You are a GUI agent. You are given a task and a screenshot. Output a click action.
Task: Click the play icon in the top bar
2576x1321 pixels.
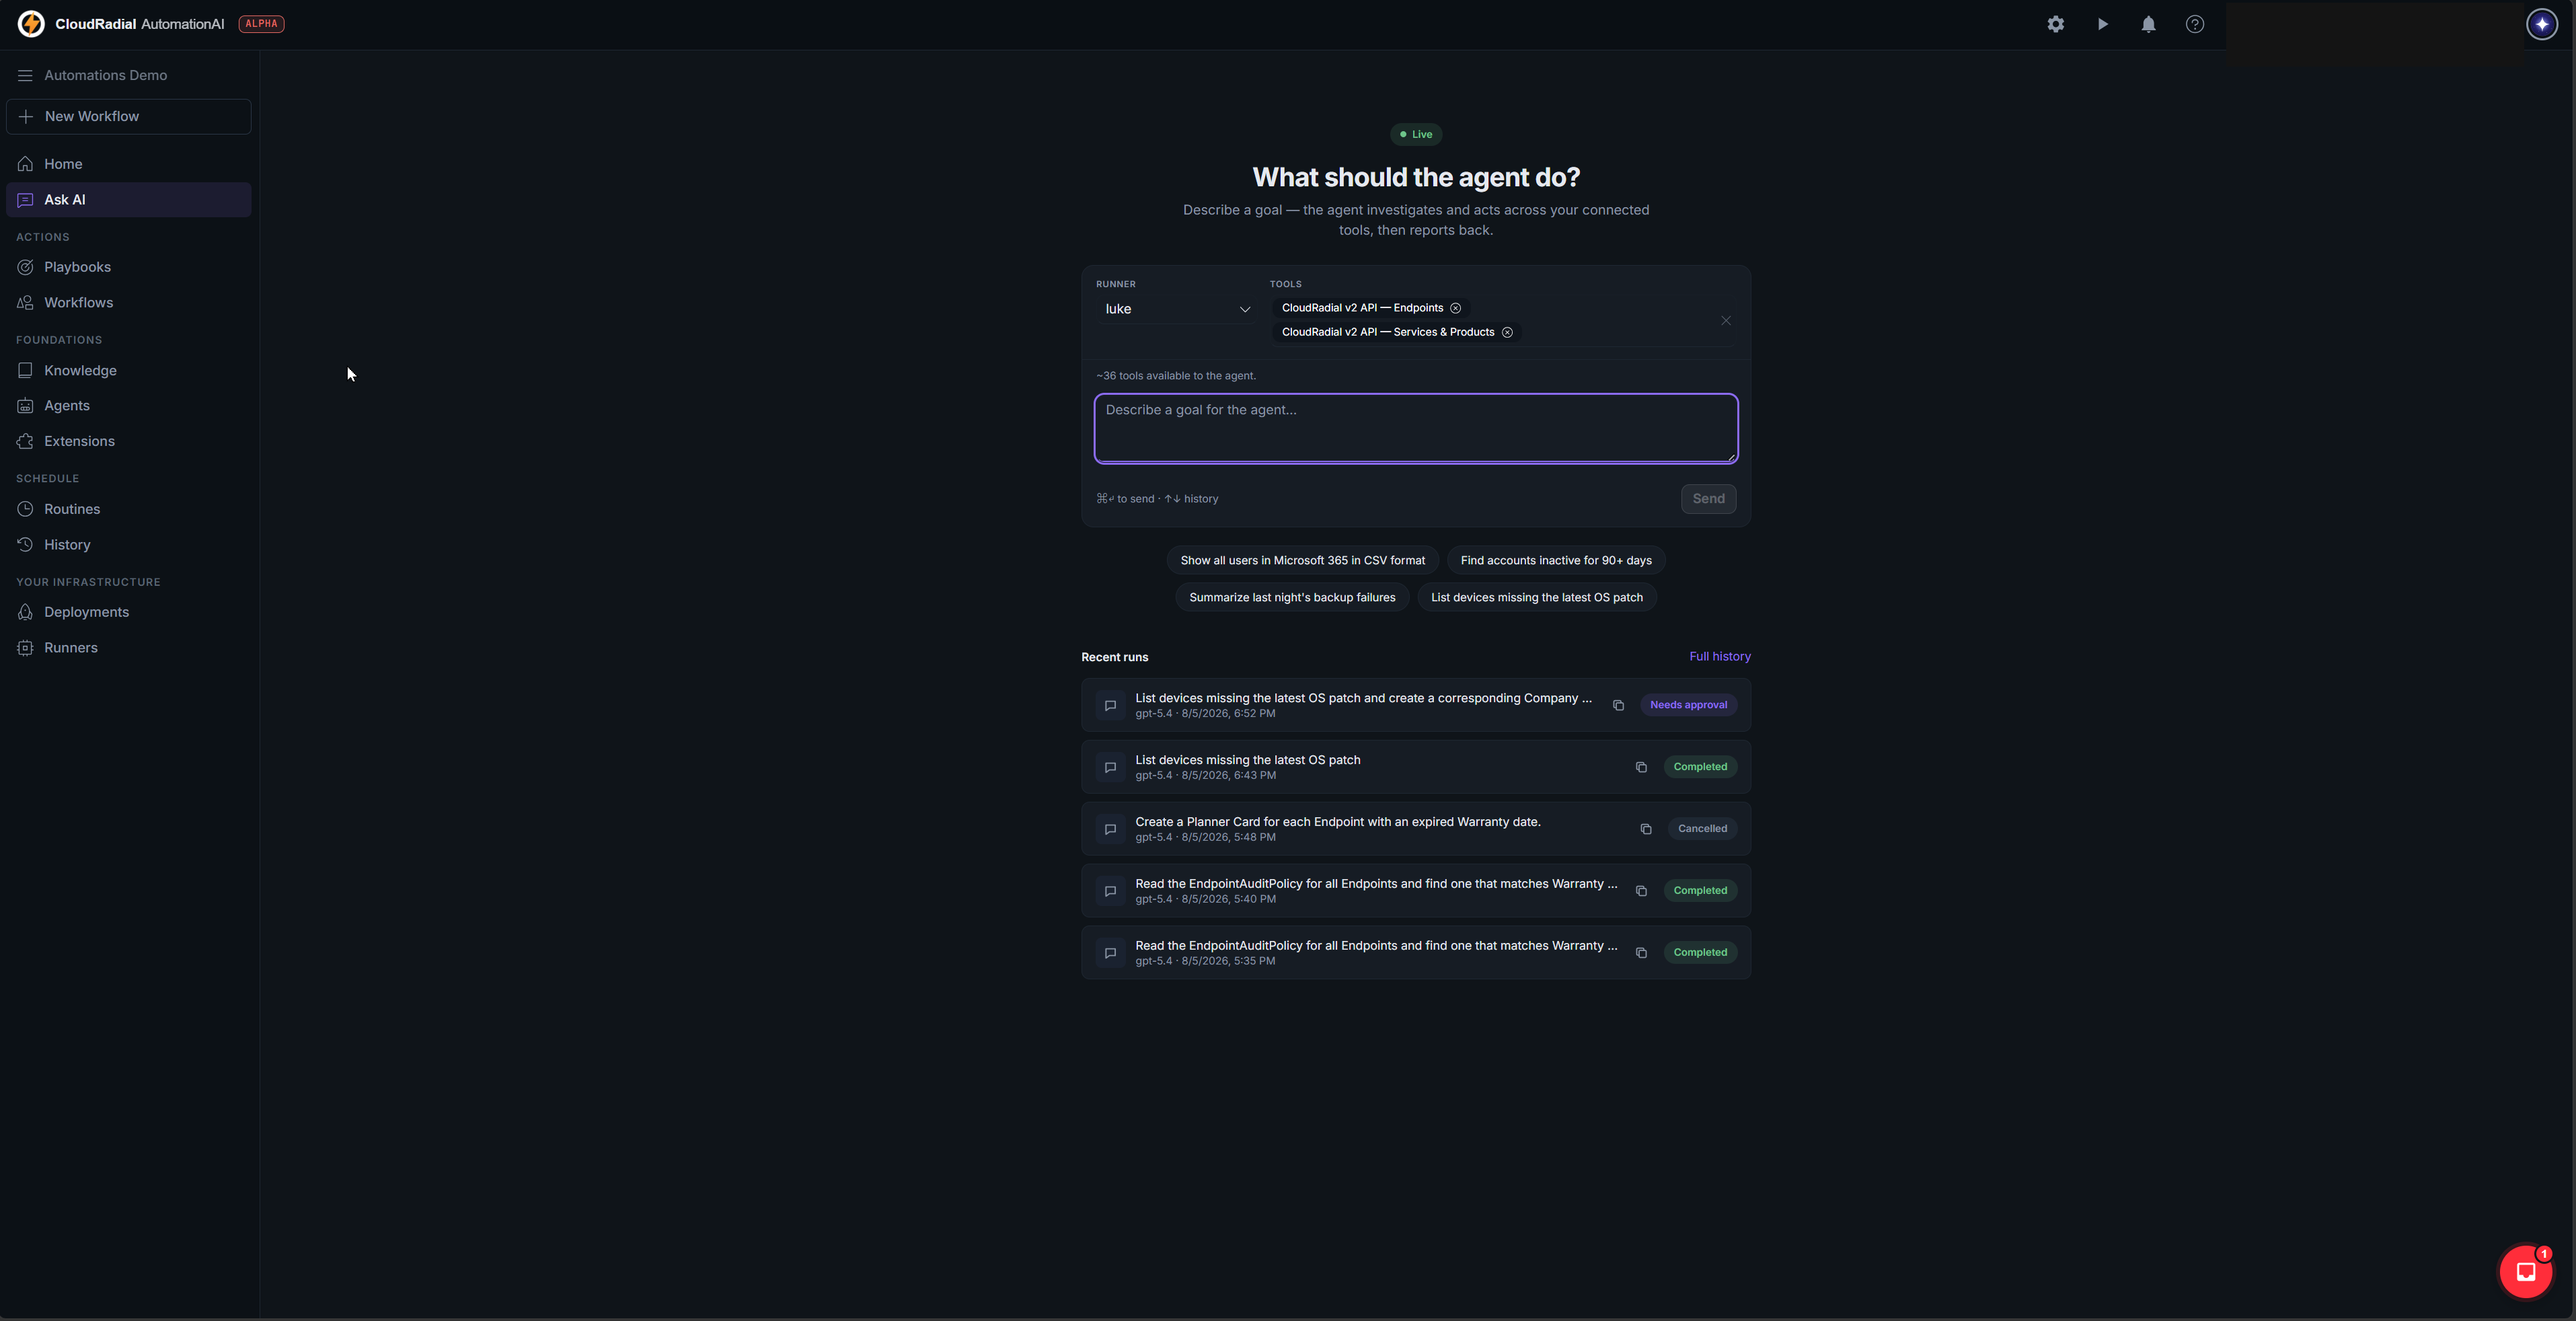[x=2102, y=24]
